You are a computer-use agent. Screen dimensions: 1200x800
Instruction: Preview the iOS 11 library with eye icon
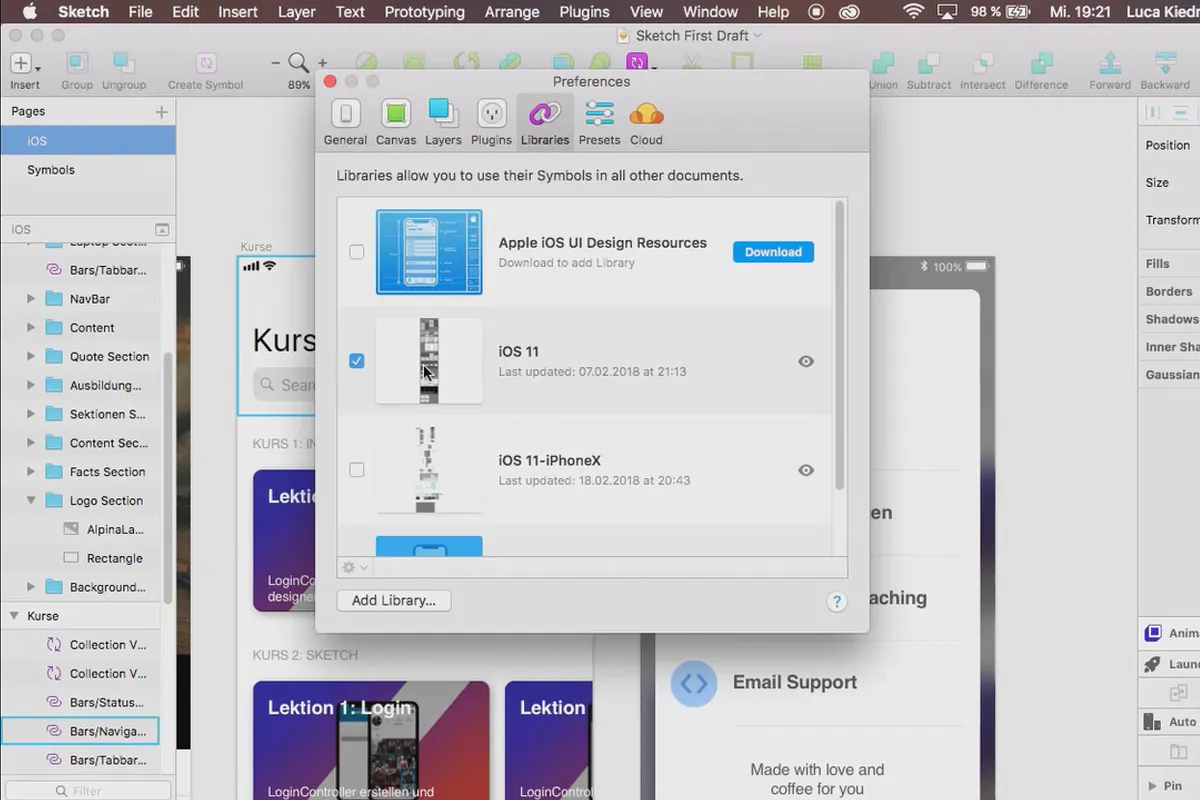[x=806, y=362]
